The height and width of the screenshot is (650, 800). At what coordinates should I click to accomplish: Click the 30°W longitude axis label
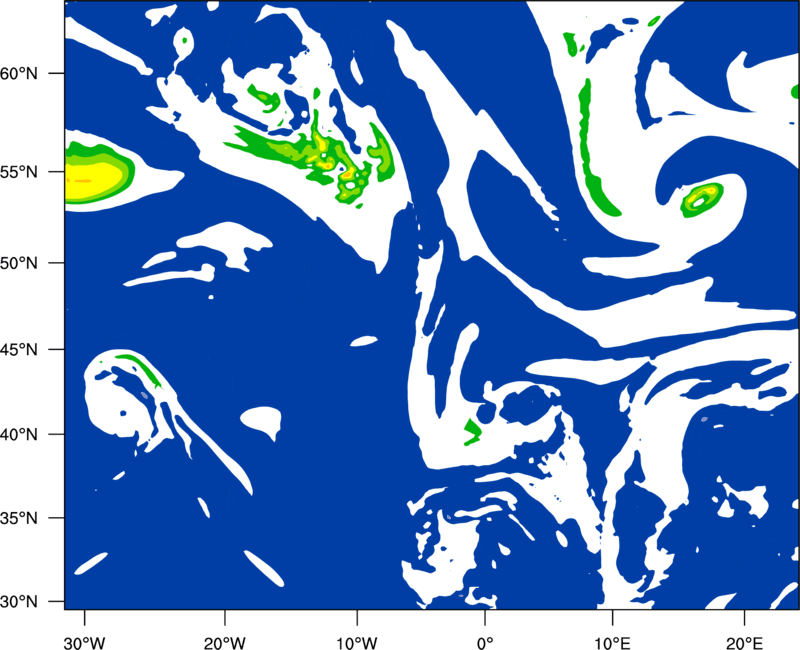click(x=85, y=643)
